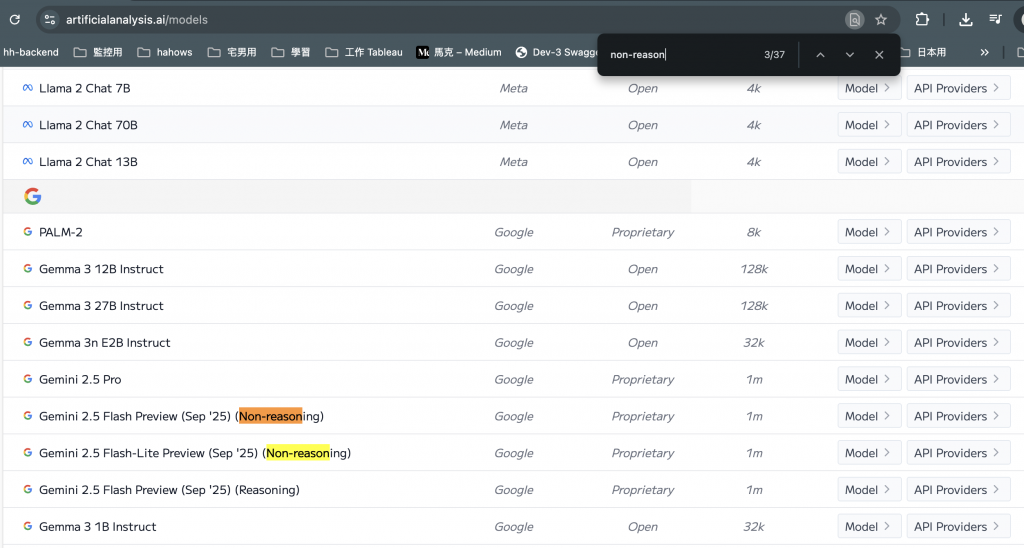1024x548 pixels.
Task: Click the Google icon beside Gemma 3 12B Instruct
Action: (27, 268)
